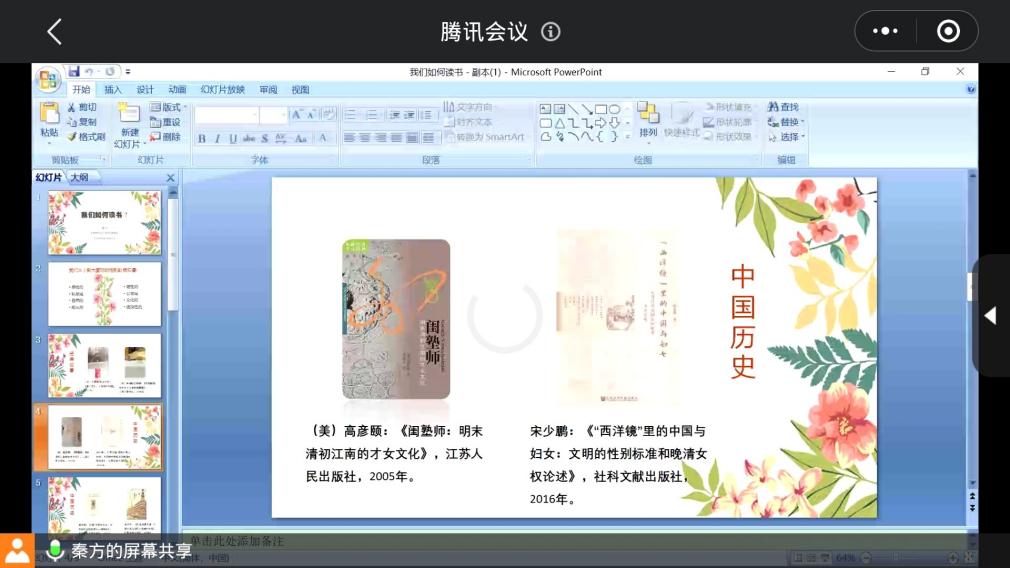Select the Format Painter (格式刷) tool
1010x568 pixels.
click(x=72, y=137)
